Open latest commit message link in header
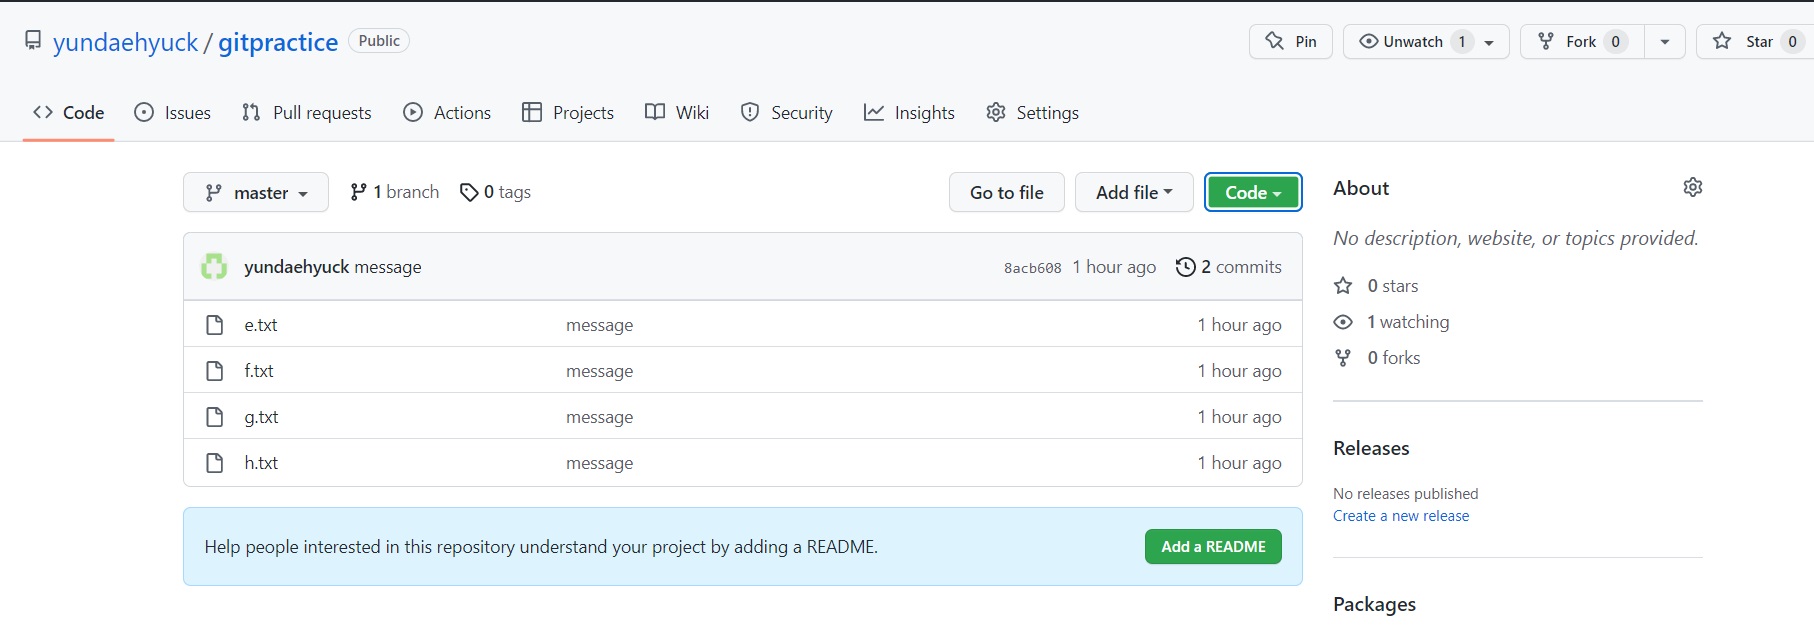Screen dimensions: 1814x638 [x=388, y=267]
